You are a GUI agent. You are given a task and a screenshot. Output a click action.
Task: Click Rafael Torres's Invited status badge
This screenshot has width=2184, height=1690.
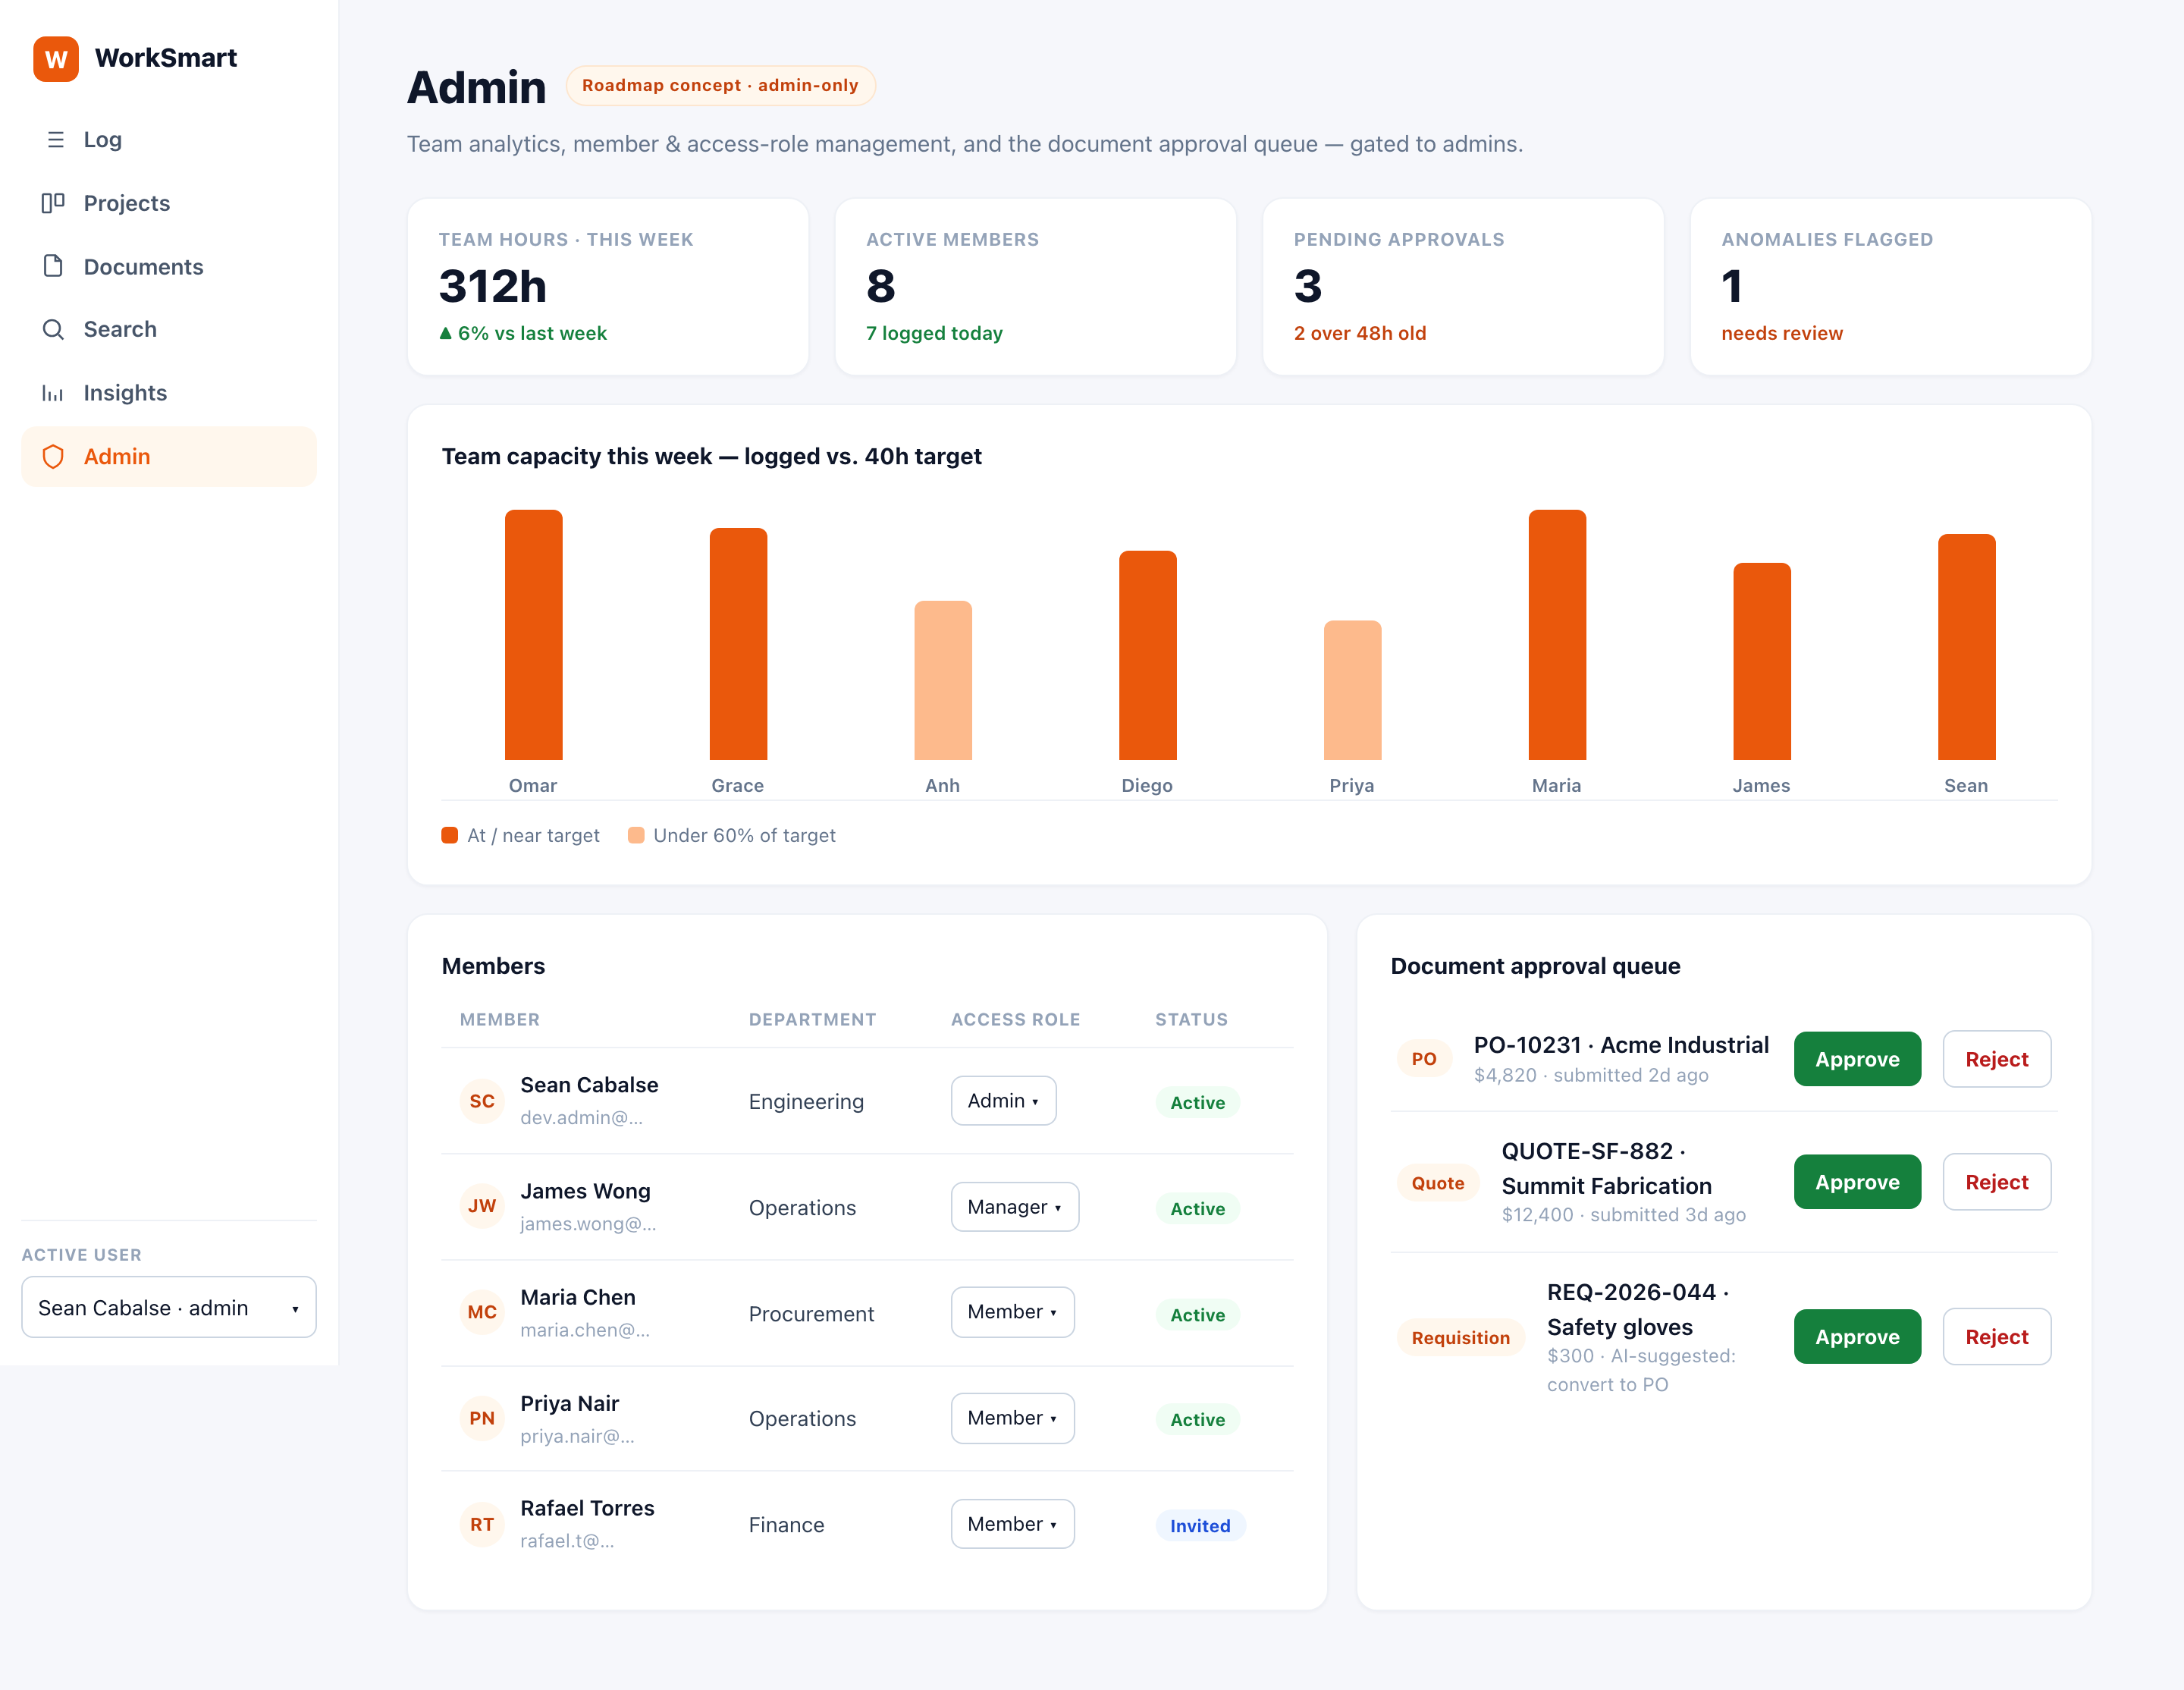(1200, 1525)
